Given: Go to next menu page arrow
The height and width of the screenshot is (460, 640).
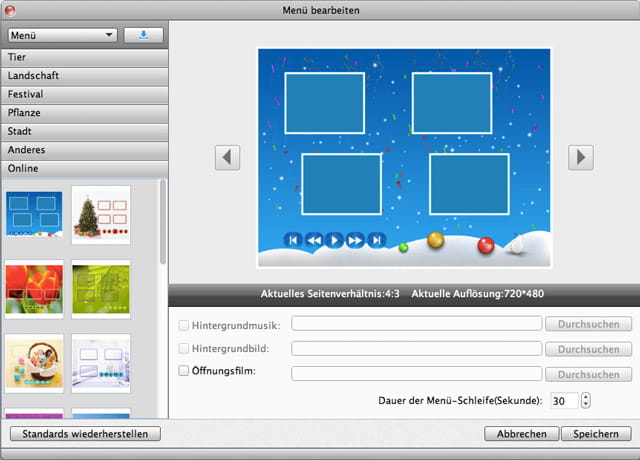Looking at the screenshot, I should (x=580, y=157).
